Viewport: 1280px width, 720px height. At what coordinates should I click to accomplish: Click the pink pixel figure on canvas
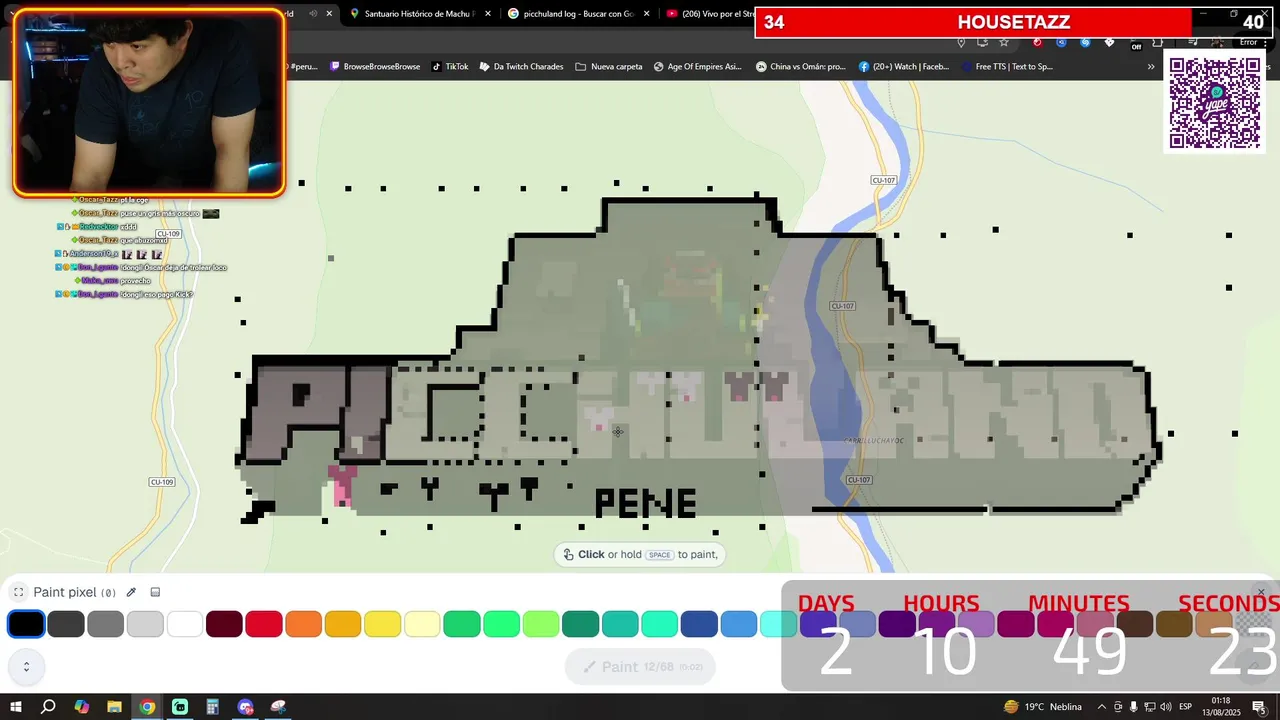click(x=343, y=486)
